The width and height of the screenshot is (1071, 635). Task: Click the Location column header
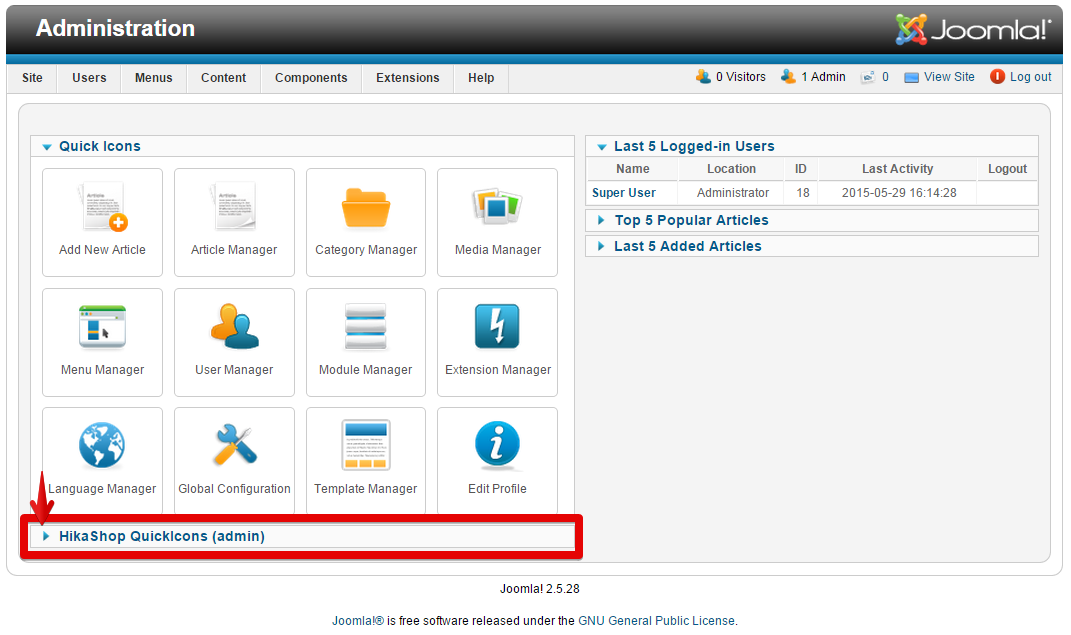click(x=732, y=169)
